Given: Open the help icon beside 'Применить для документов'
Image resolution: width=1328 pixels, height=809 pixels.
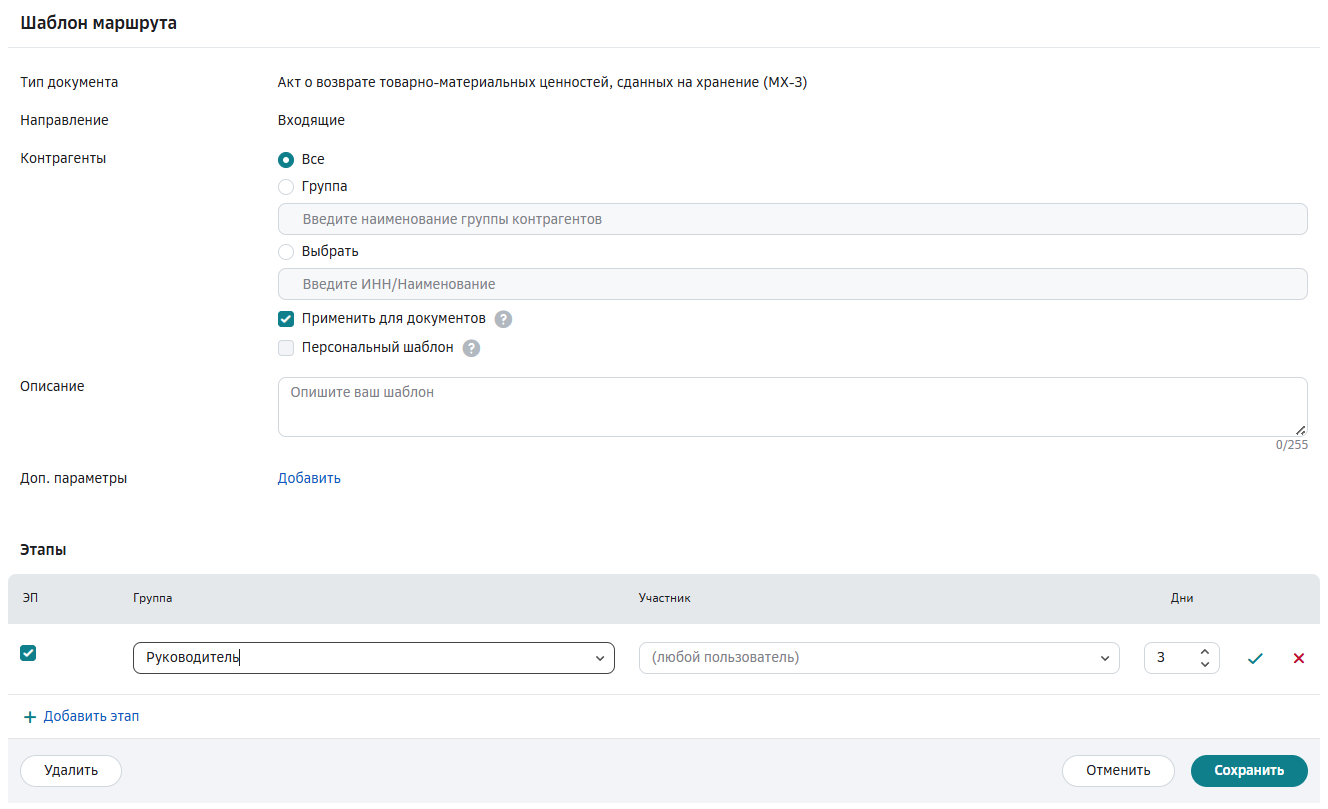Looking at the screenshot, I should [x=504, y=319].
